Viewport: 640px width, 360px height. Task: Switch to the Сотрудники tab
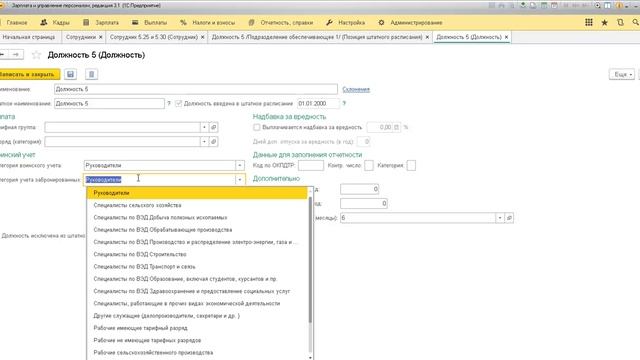coord(81,37)
